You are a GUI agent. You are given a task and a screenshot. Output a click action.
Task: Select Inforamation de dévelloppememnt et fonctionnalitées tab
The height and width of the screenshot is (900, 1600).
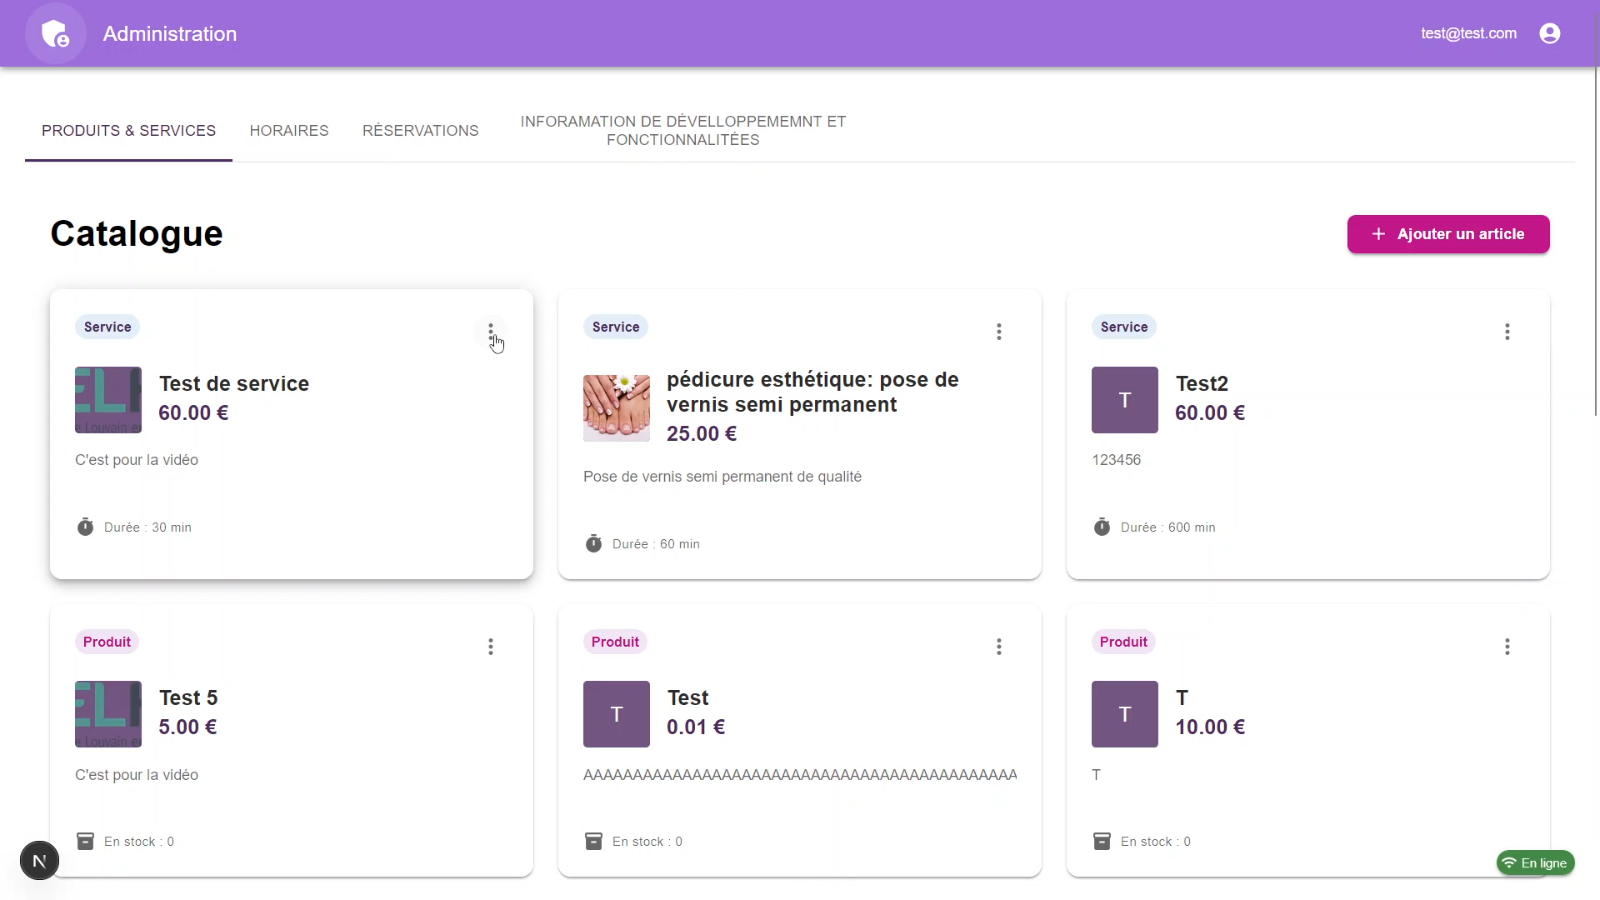click(683, 131)
